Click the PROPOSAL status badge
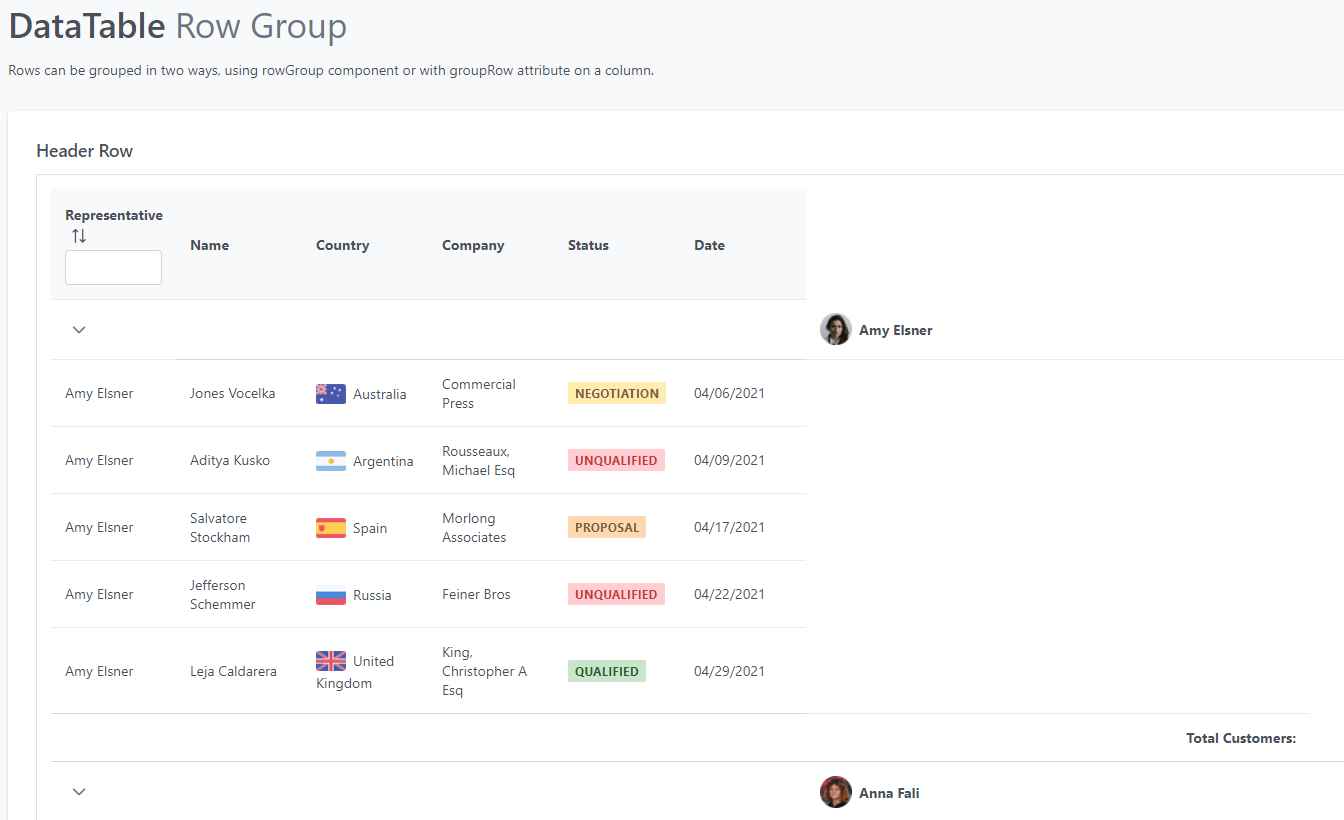Screen dimensions: 1344x820 606,527
